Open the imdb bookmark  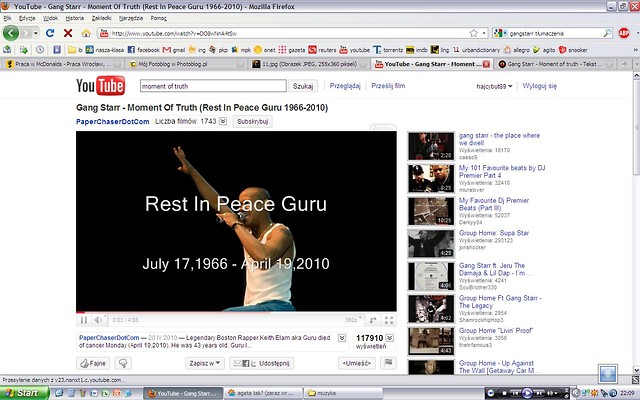point(417,50)
